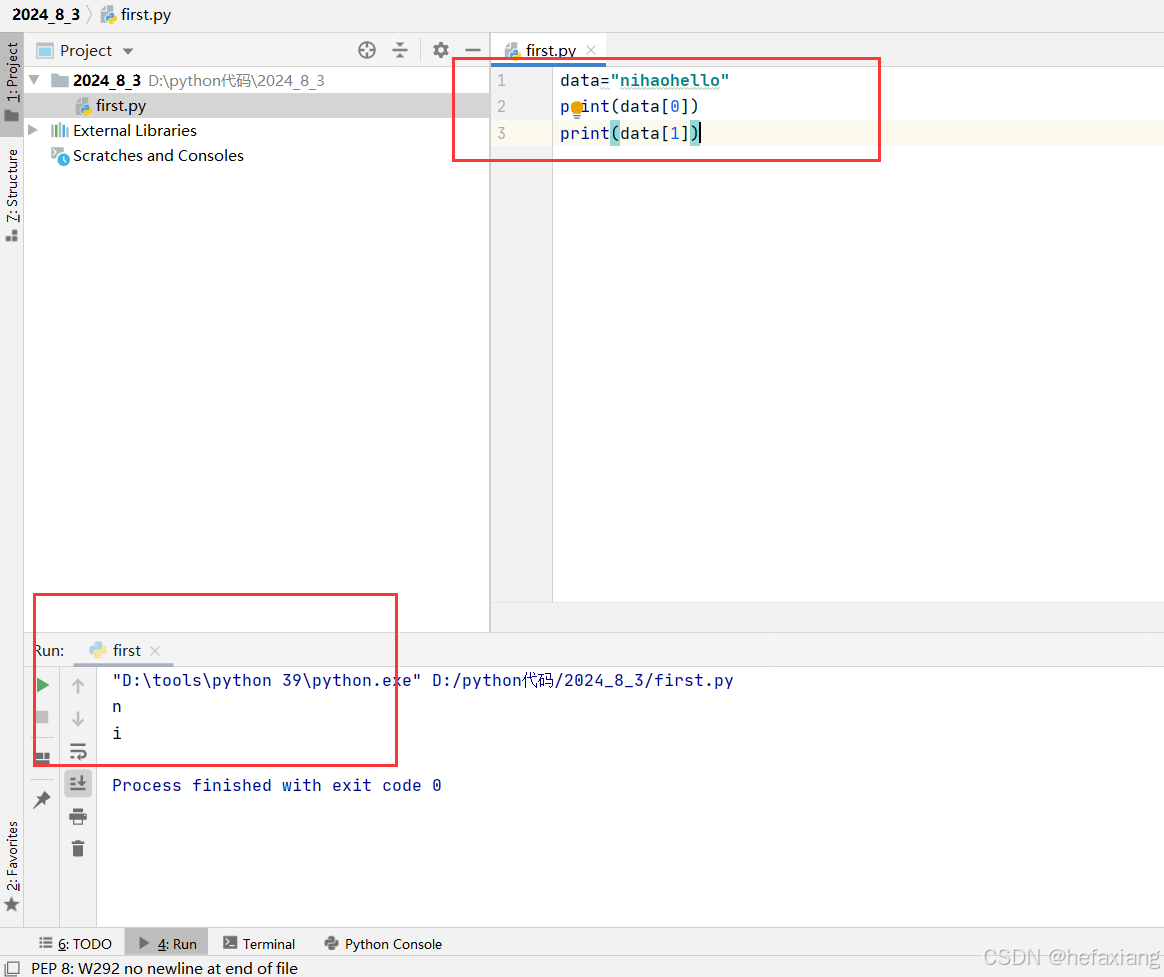Close the 'first' Run tab
Viewport: 1164px width, 977px height.
pyautogui.click(x=155, y=651)
